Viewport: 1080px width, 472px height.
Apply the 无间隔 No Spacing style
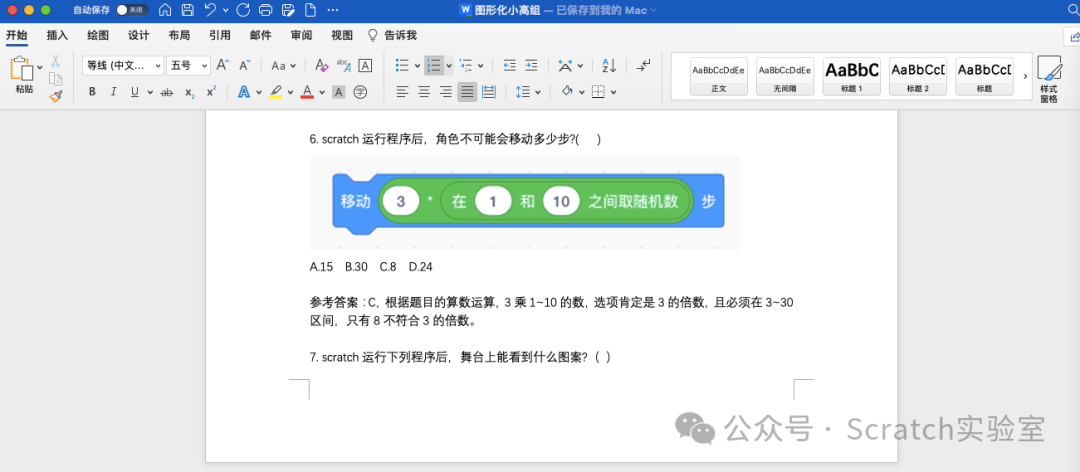(785, 76)
